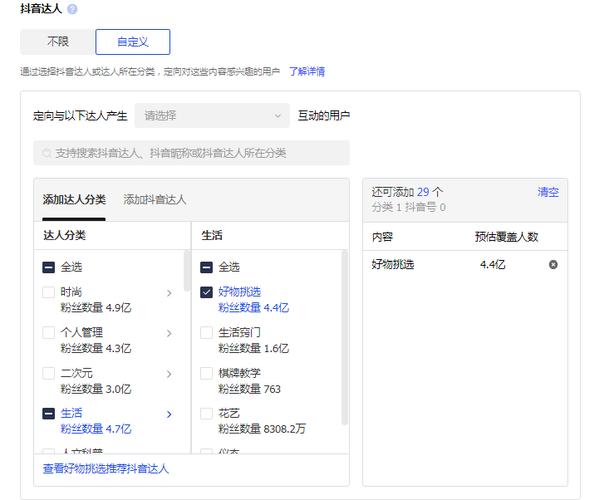The height and width of the screenshot is (500, 614).
Task: Open the 抖音达人 help question mark icon
Action: coord(72,9)
